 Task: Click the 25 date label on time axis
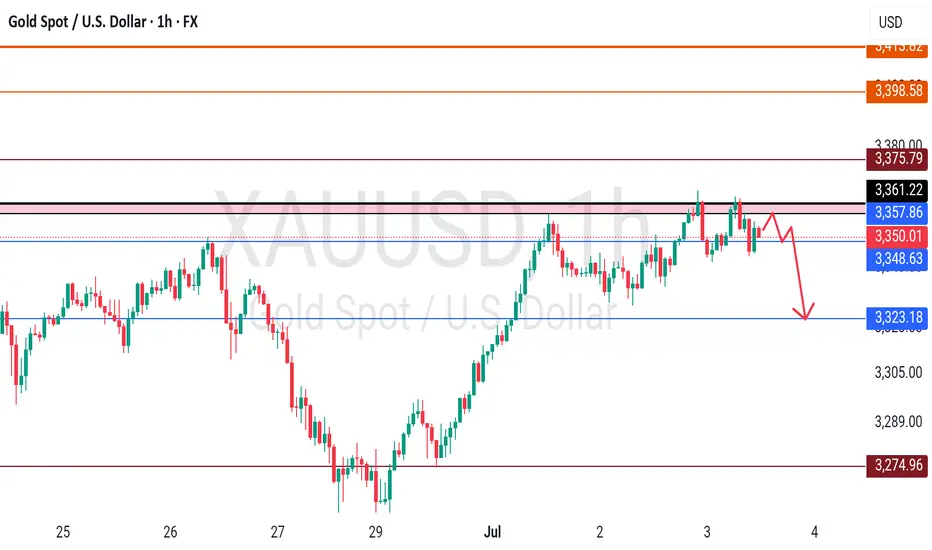(x=63, y=532)
